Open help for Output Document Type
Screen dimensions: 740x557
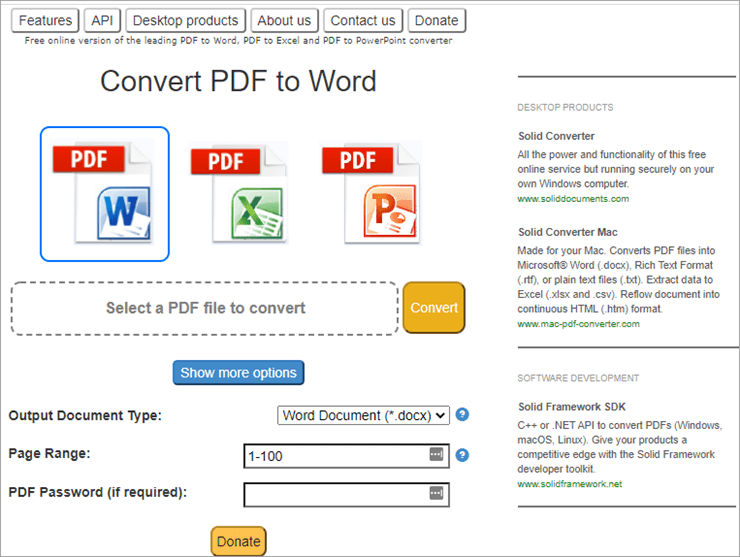[462, 415]
